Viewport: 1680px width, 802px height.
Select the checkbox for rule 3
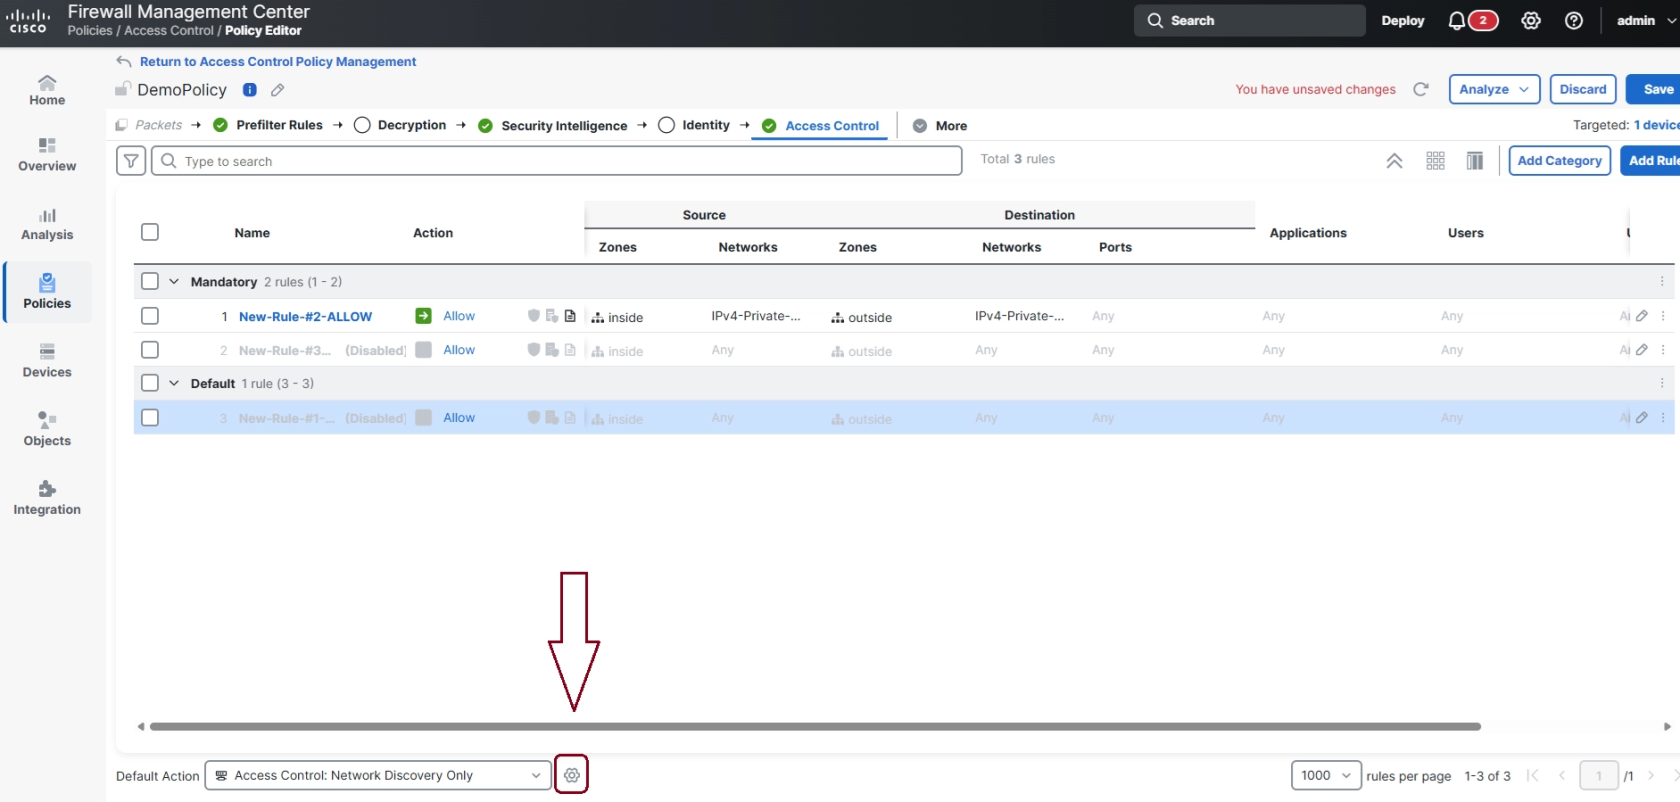click(x=150, y=418)
